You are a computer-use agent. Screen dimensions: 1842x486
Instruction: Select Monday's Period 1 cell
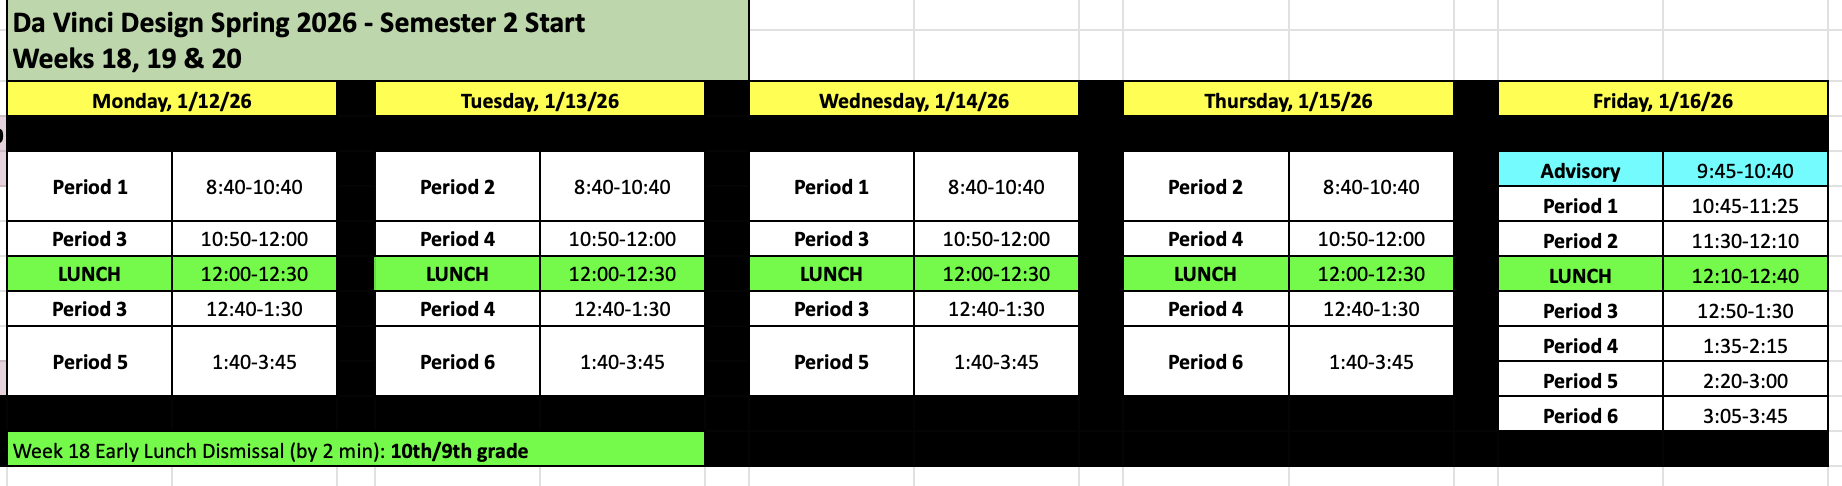click(x=90, y=187)
